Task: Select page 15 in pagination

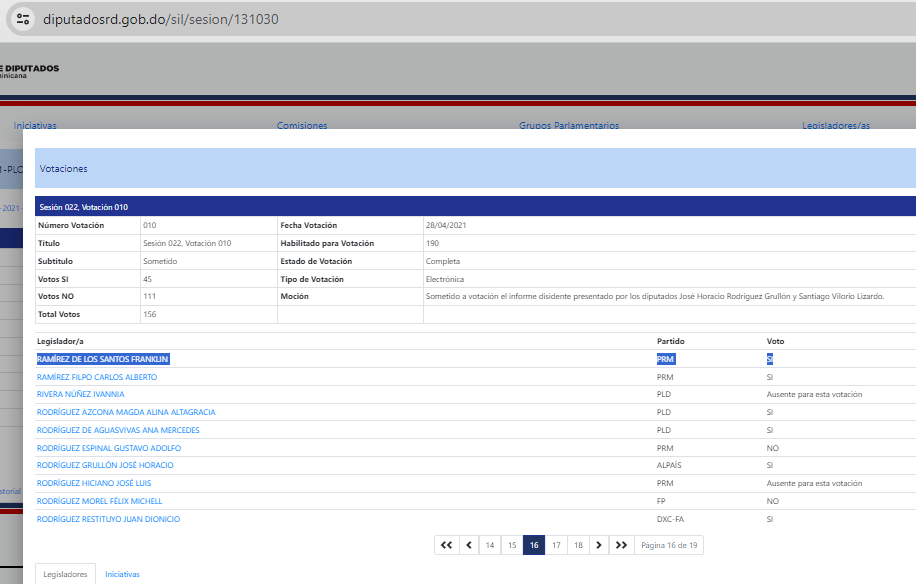Action: 511,545
